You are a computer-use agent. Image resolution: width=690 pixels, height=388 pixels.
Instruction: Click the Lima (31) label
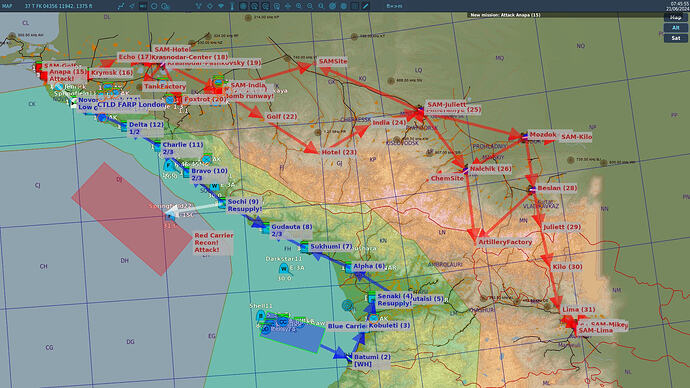tap(578, 310)
